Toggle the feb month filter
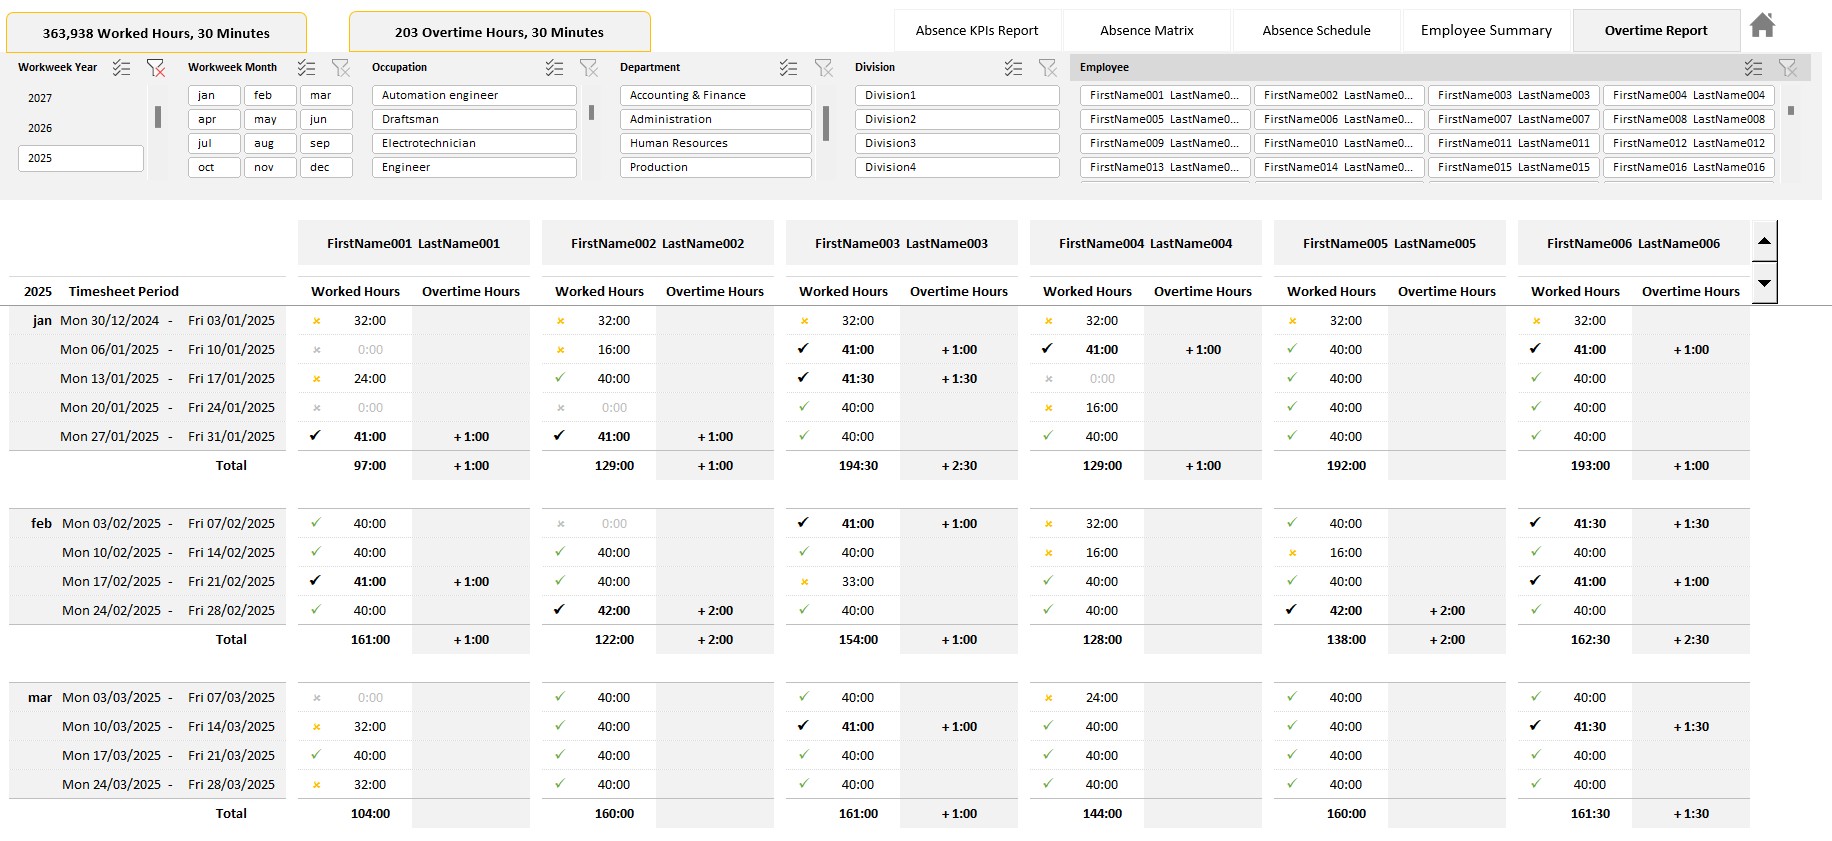1832x841 pixels. click(x=270, y=95)
